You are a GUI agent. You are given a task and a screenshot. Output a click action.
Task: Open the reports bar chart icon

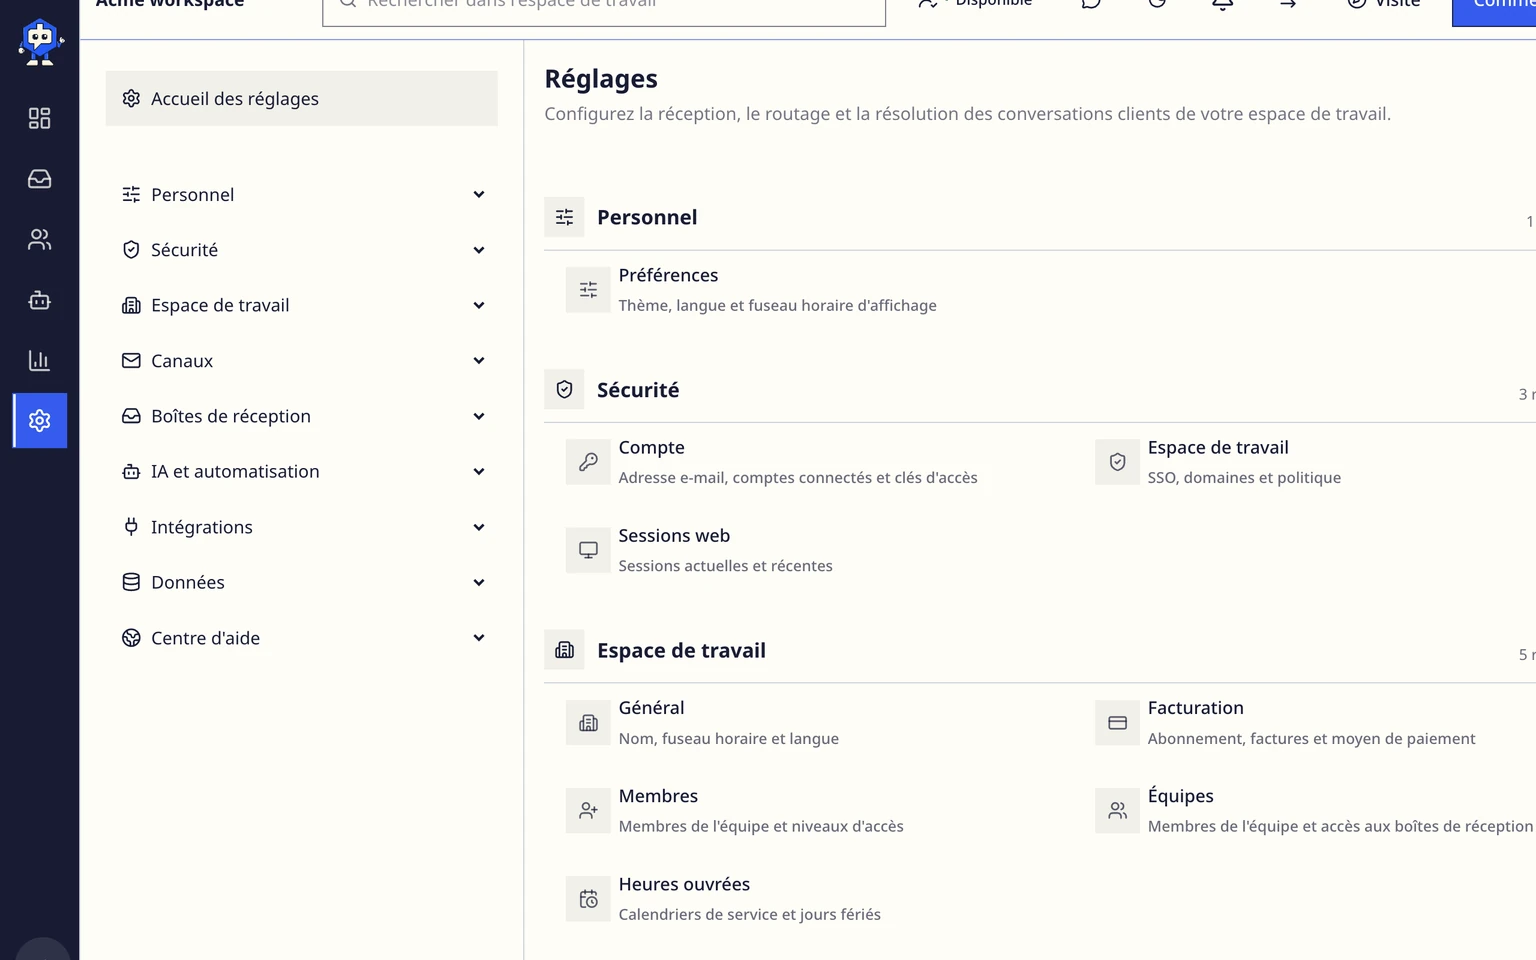39,360
